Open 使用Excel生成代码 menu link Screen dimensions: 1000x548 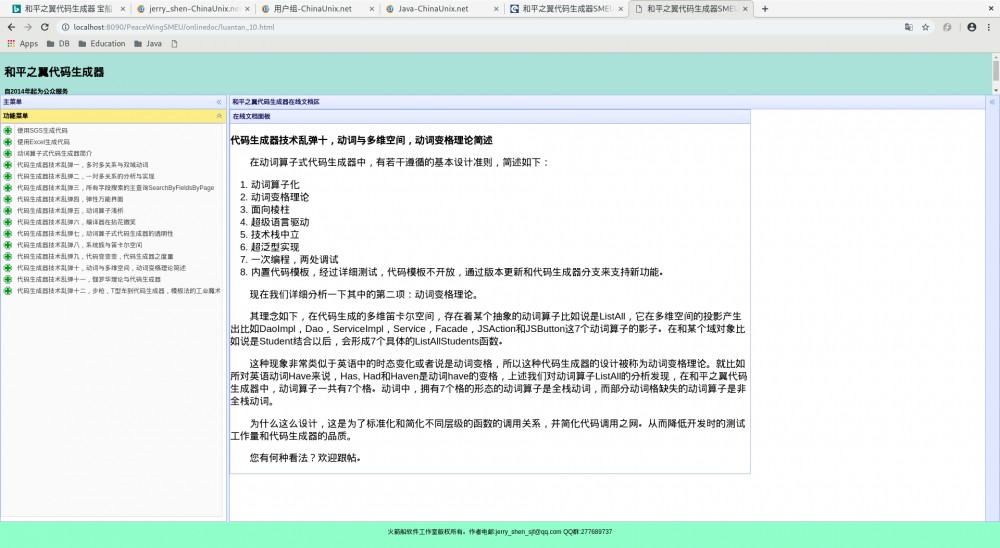coord(43,142)
